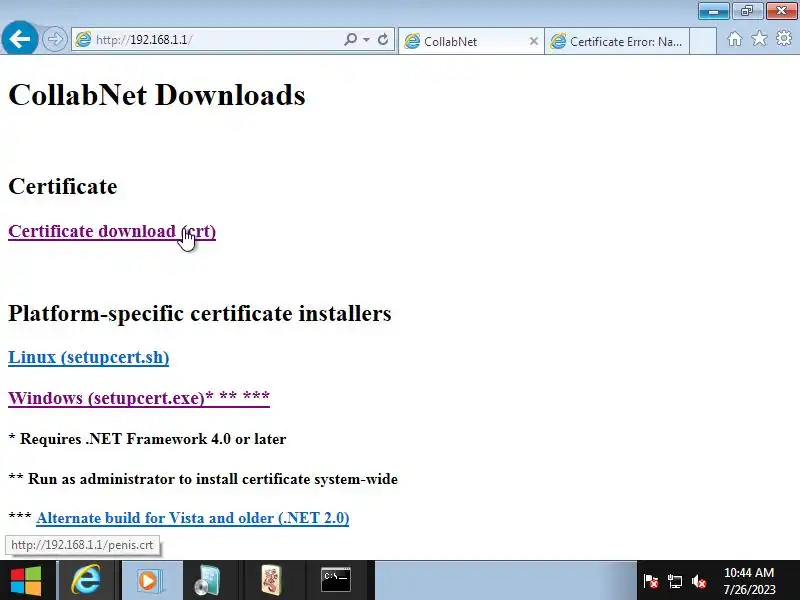
Task: Switch to the Certificate Error tab
Action: point(617,41)
